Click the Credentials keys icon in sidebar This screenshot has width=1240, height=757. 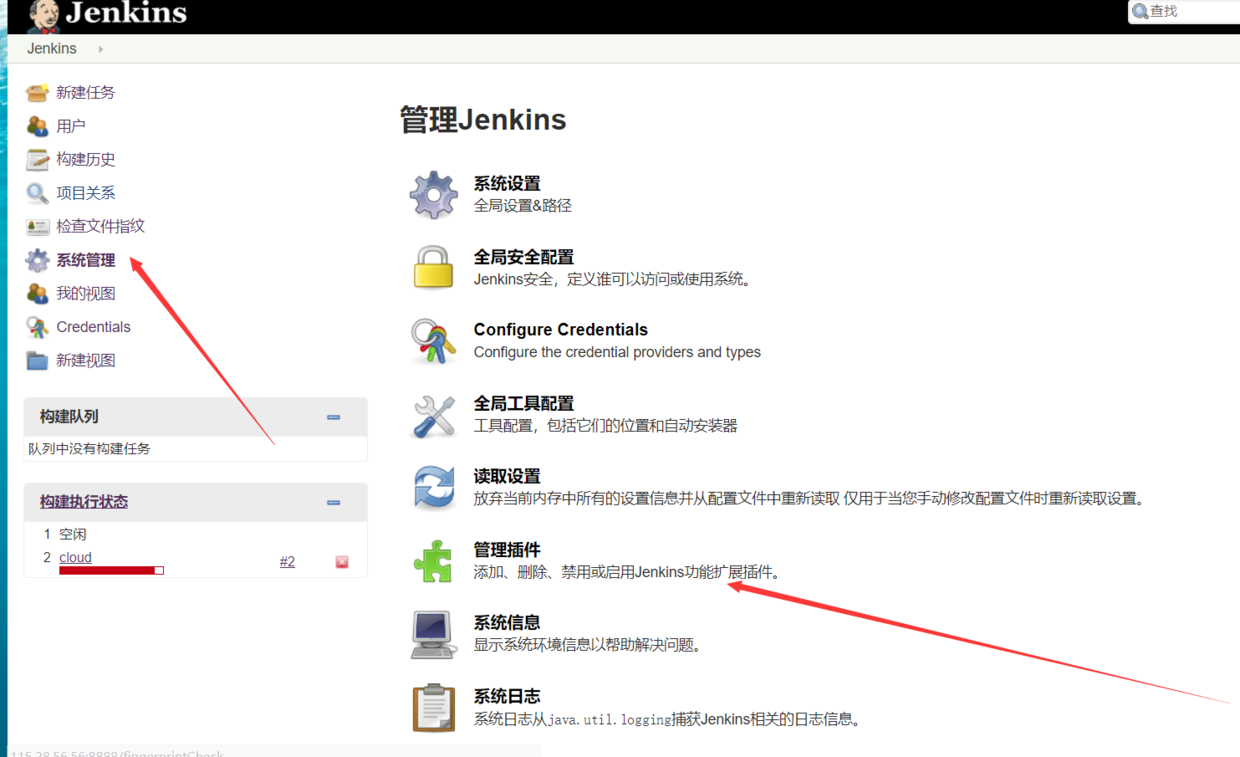[37, 327]
